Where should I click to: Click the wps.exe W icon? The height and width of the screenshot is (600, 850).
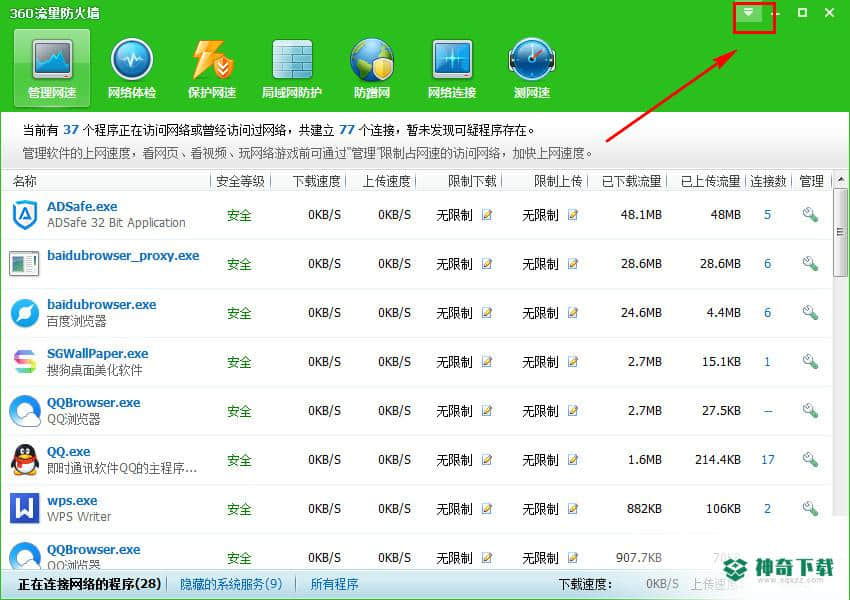(x=25, y=508)
